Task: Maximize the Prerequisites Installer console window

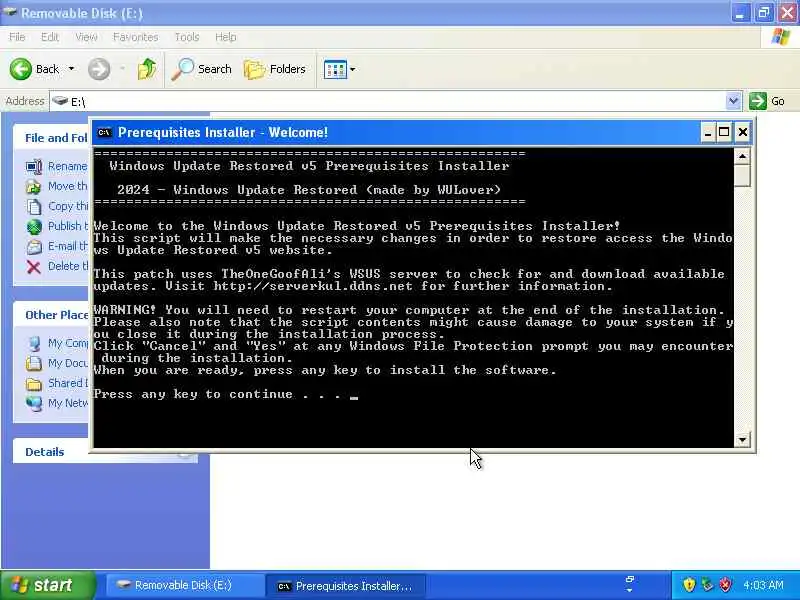Action: (724, 133)
